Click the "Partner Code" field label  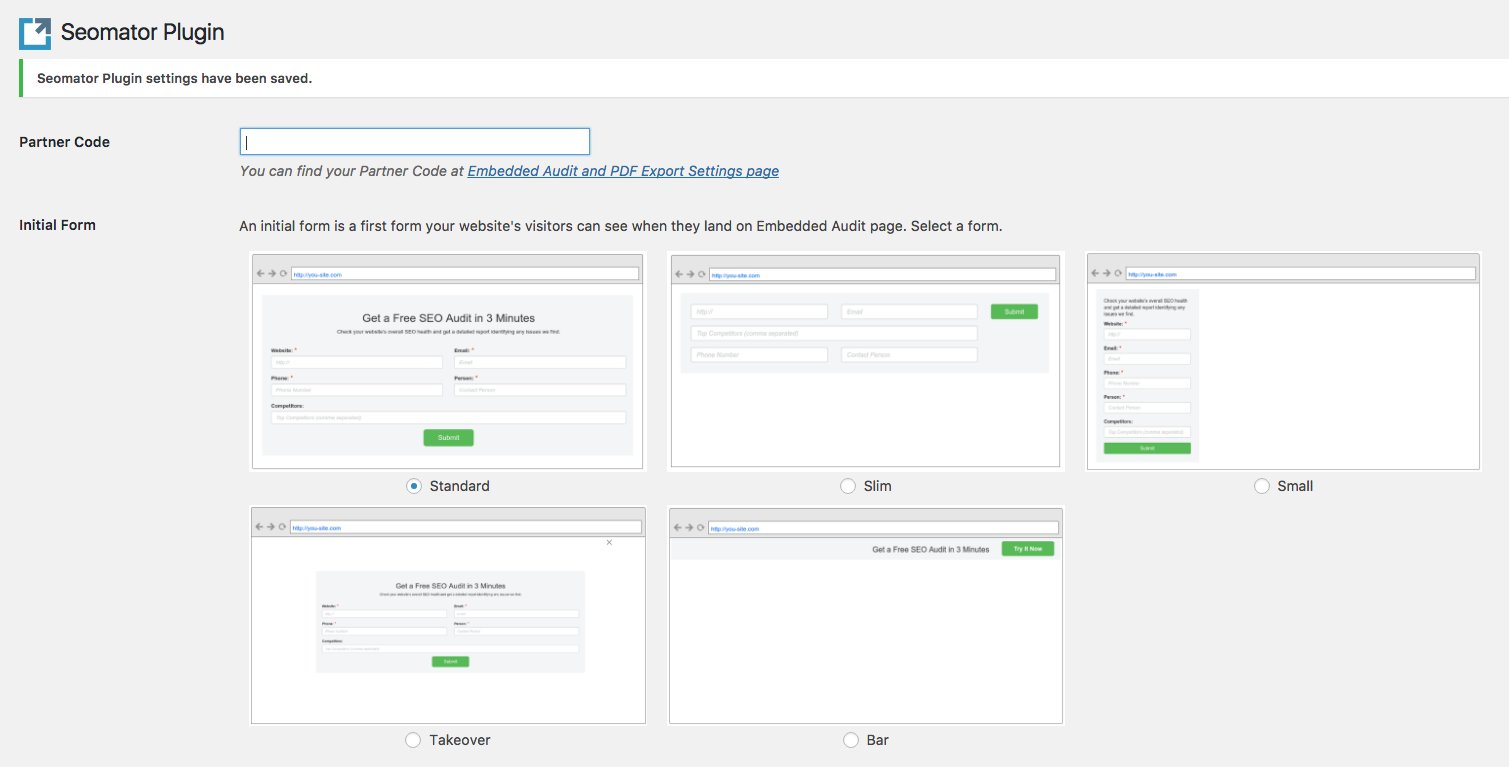pos(65,142)
